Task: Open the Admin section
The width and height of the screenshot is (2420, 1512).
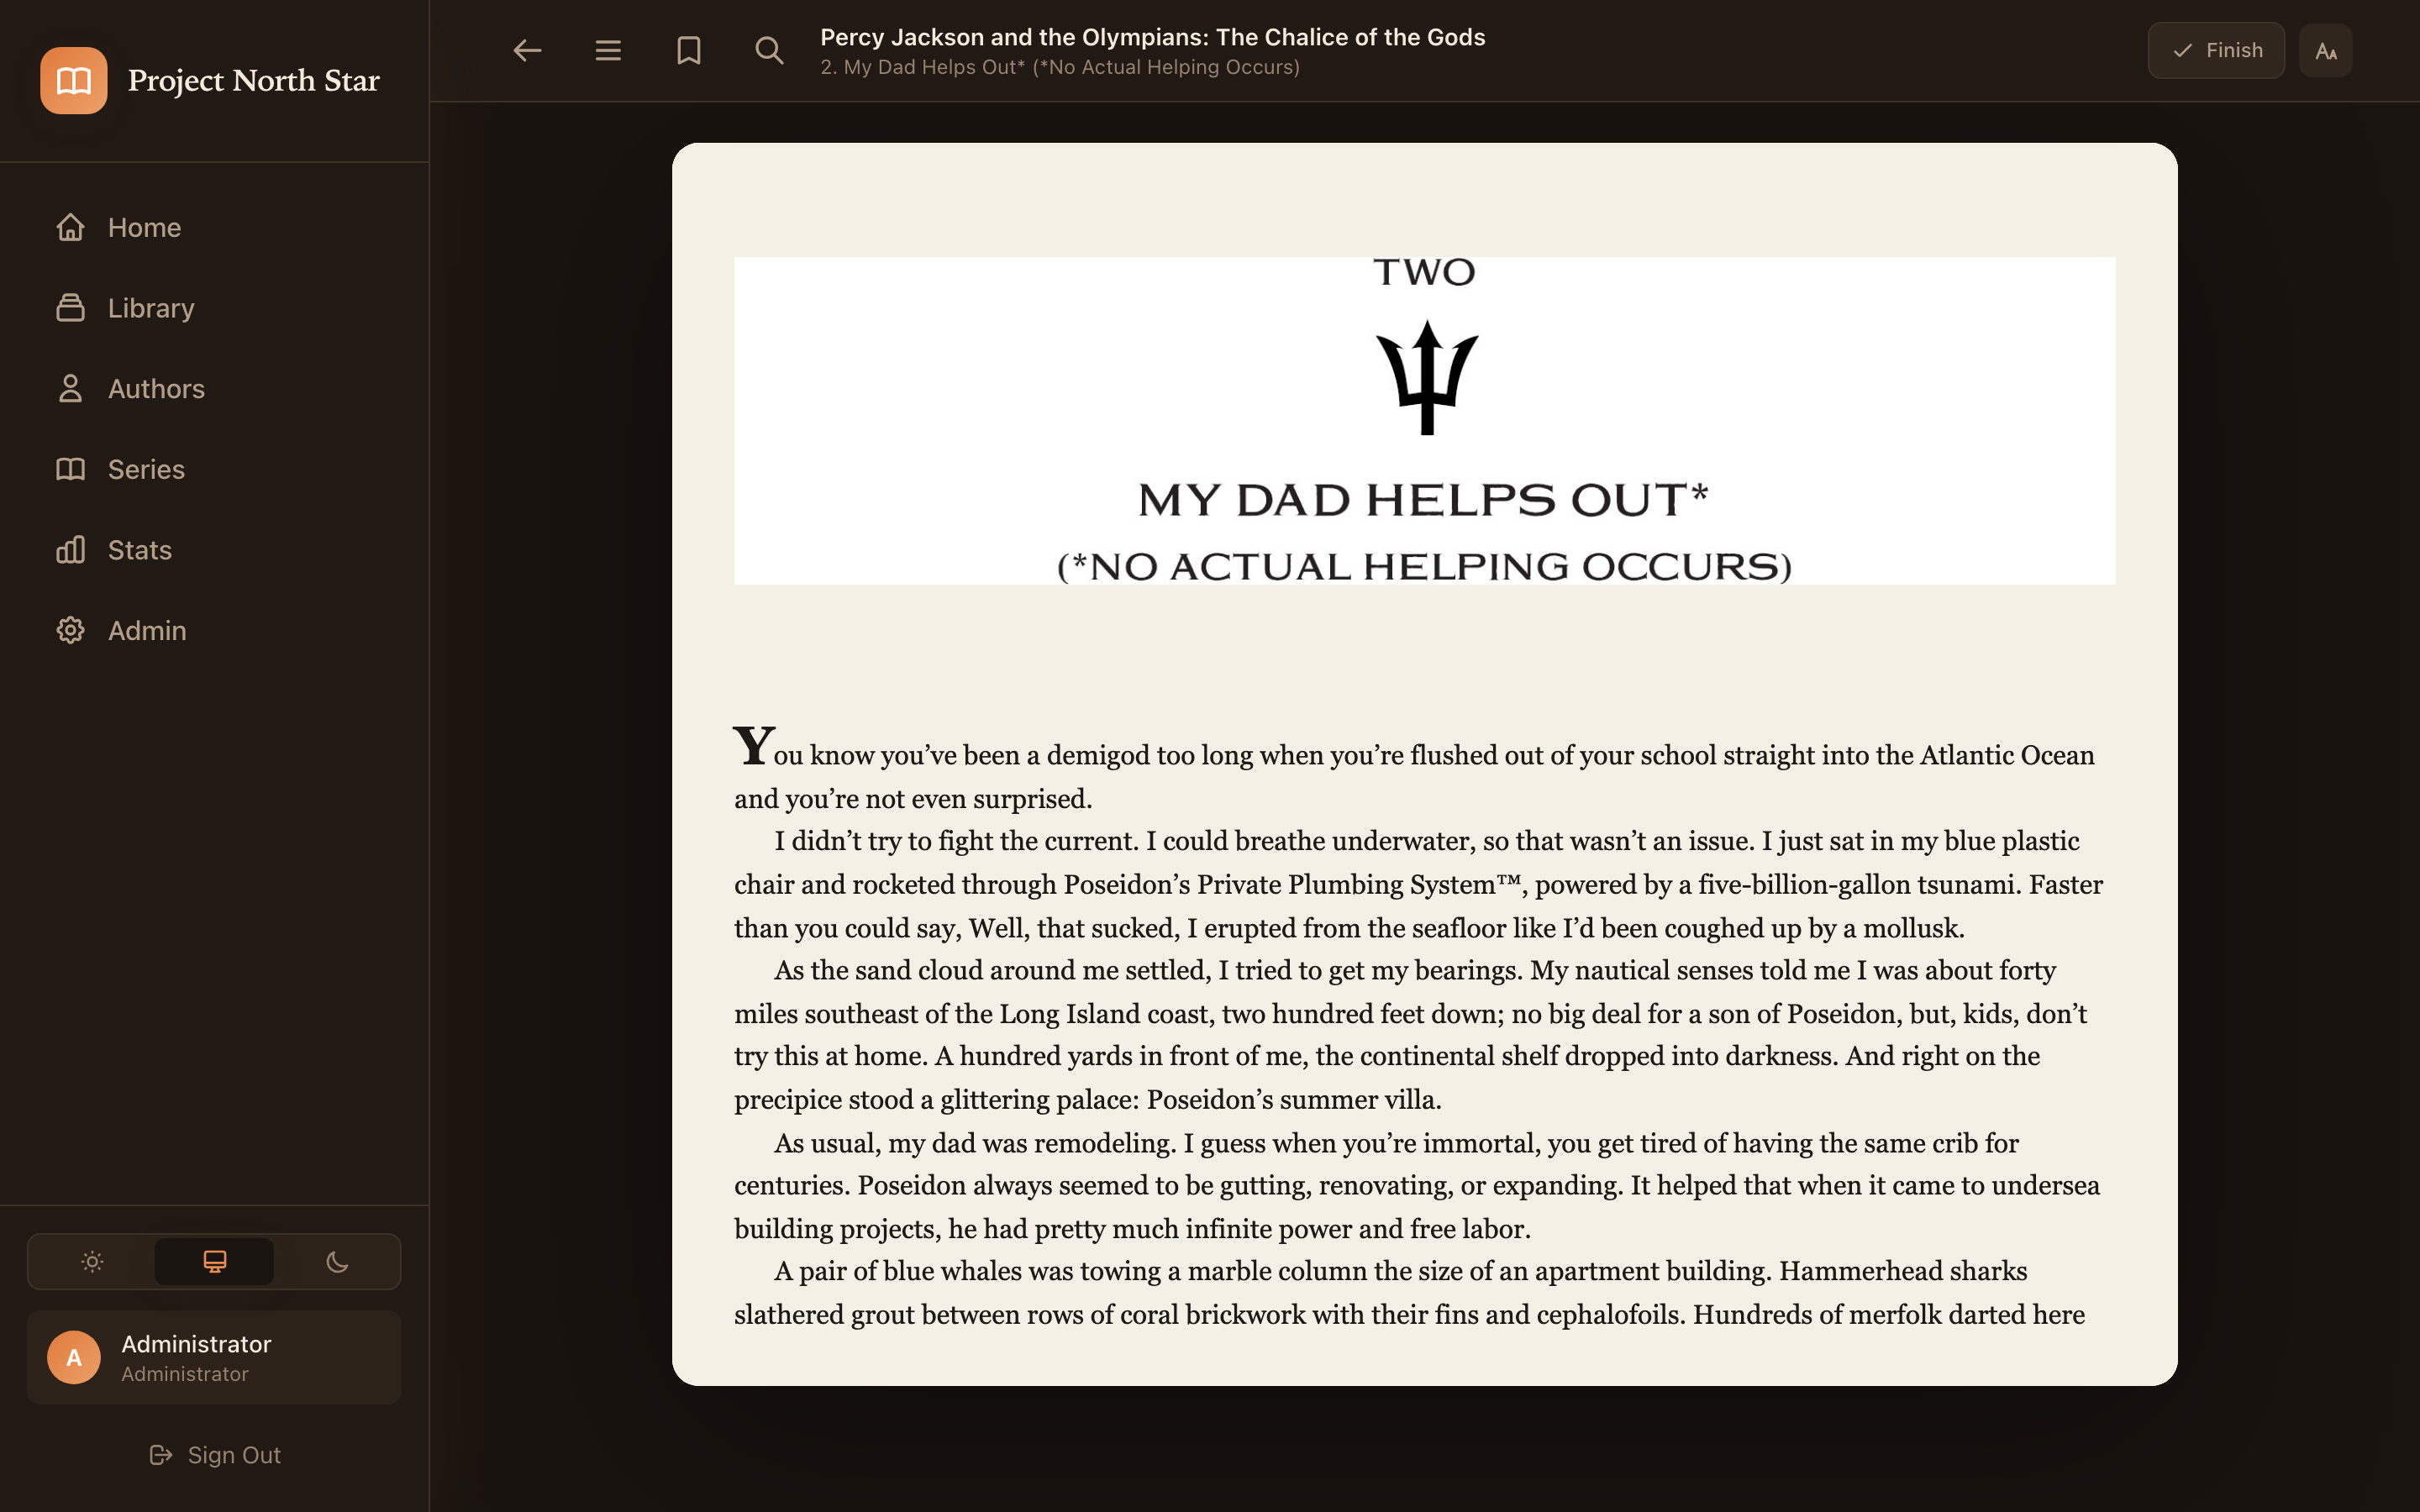Action: pos(214,630)
